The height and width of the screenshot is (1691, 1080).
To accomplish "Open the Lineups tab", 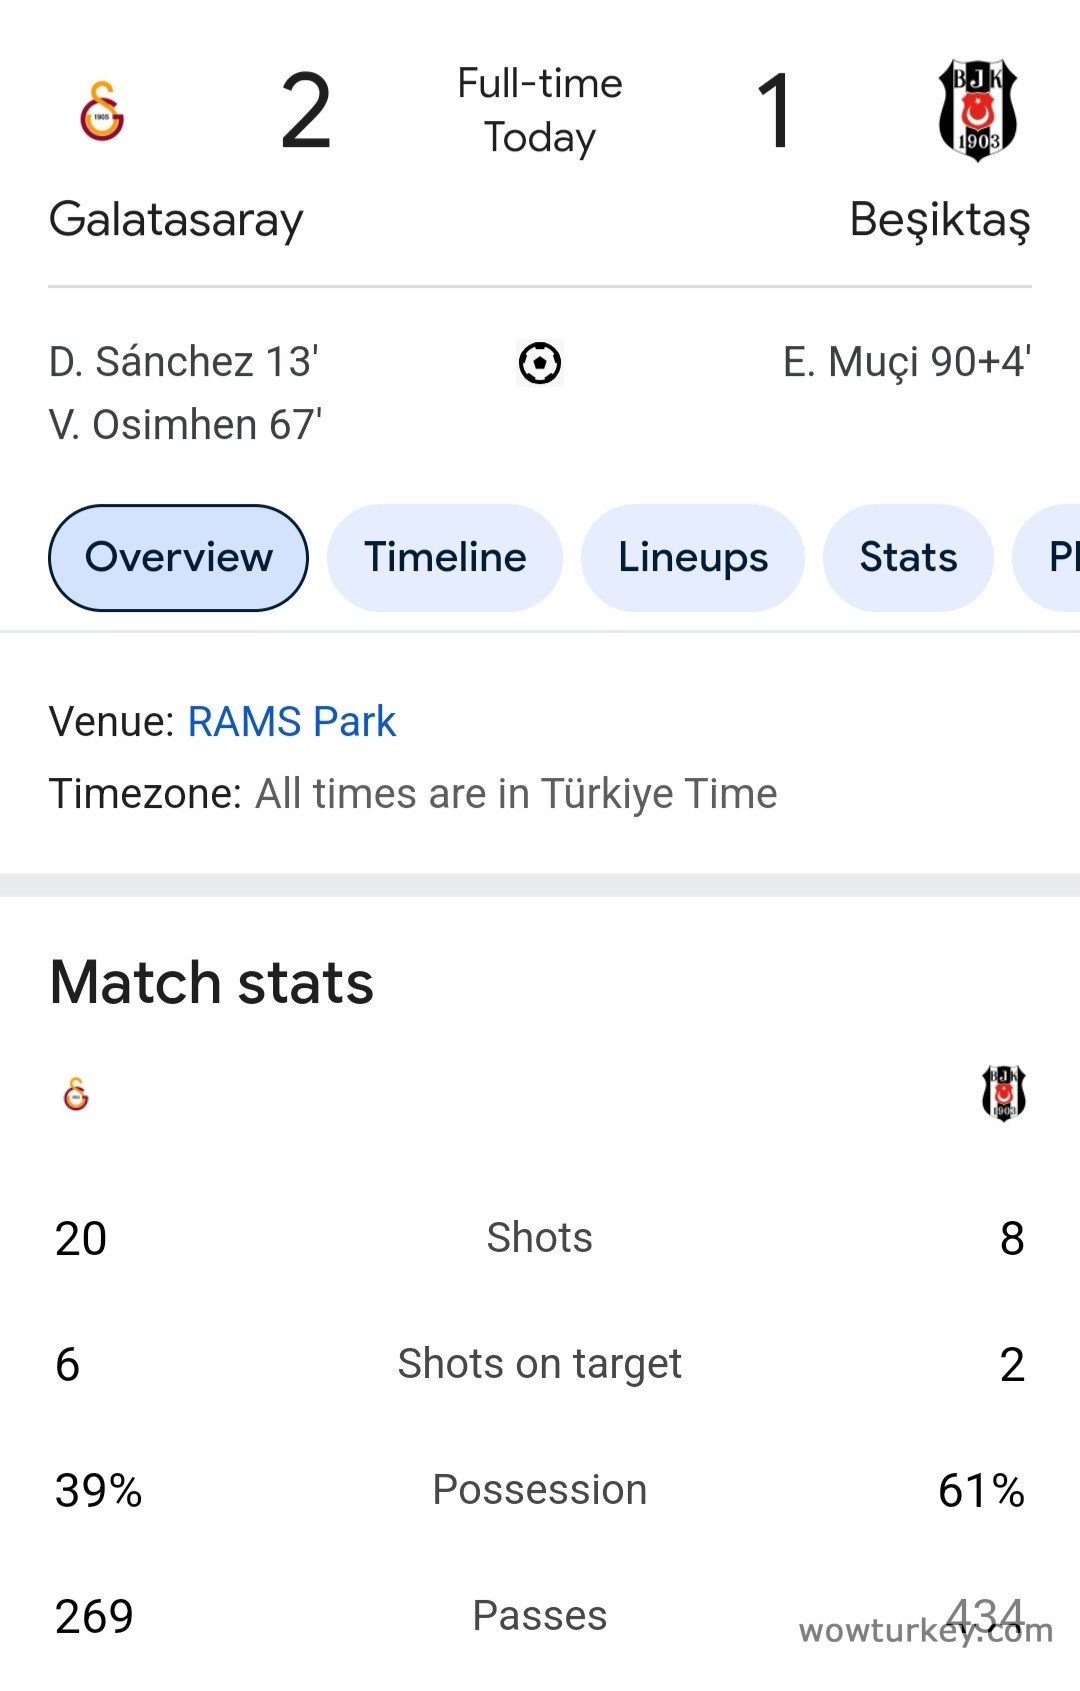I will [x=693, y=558].
